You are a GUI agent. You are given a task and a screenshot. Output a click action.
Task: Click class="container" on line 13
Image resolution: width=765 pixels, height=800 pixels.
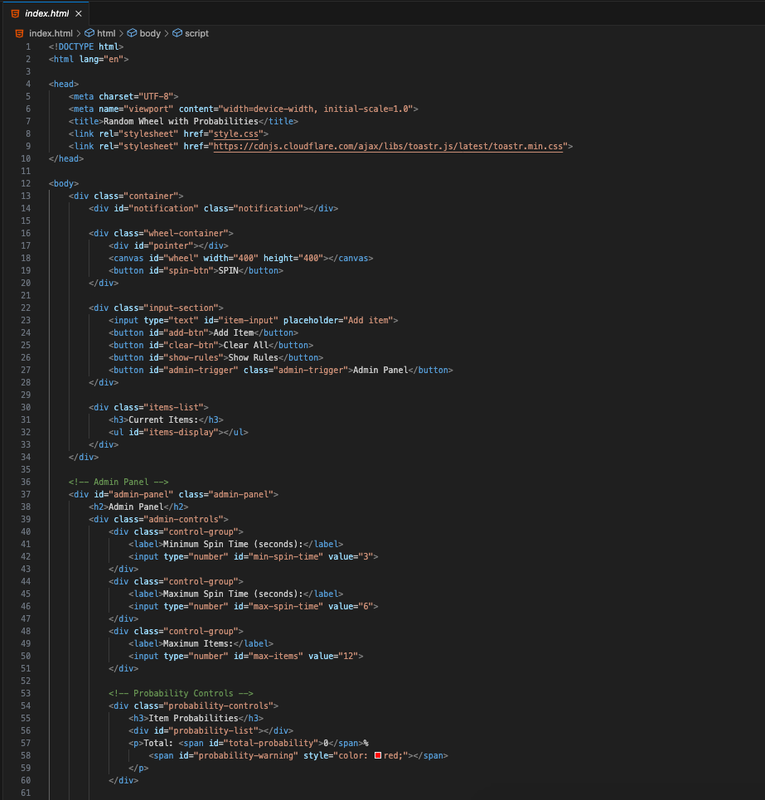[x=136, y=196]
